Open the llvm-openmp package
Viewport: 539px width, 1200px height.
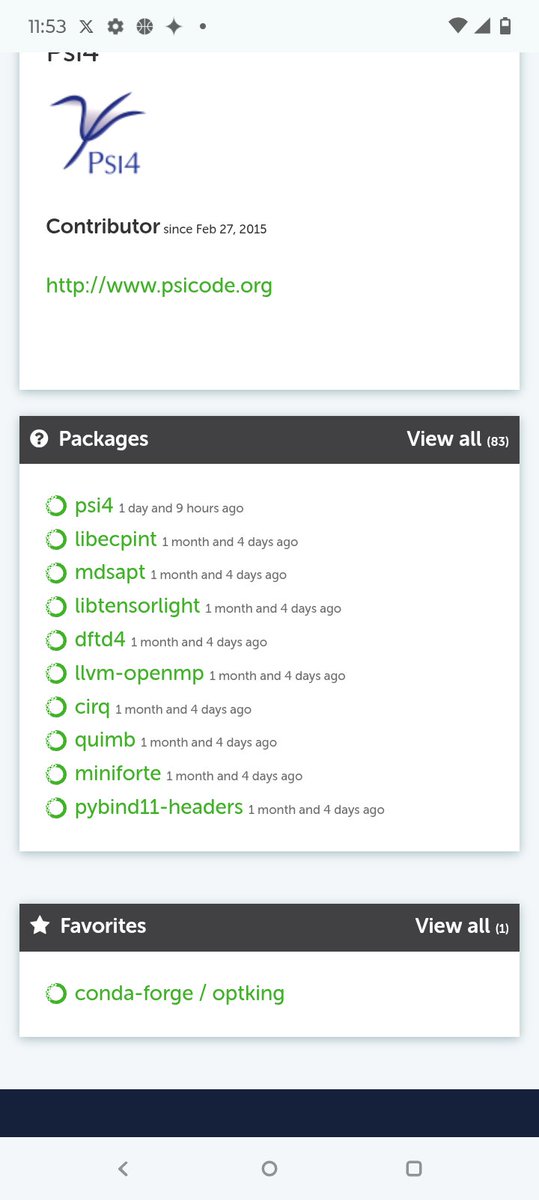[x=140, y=675]
